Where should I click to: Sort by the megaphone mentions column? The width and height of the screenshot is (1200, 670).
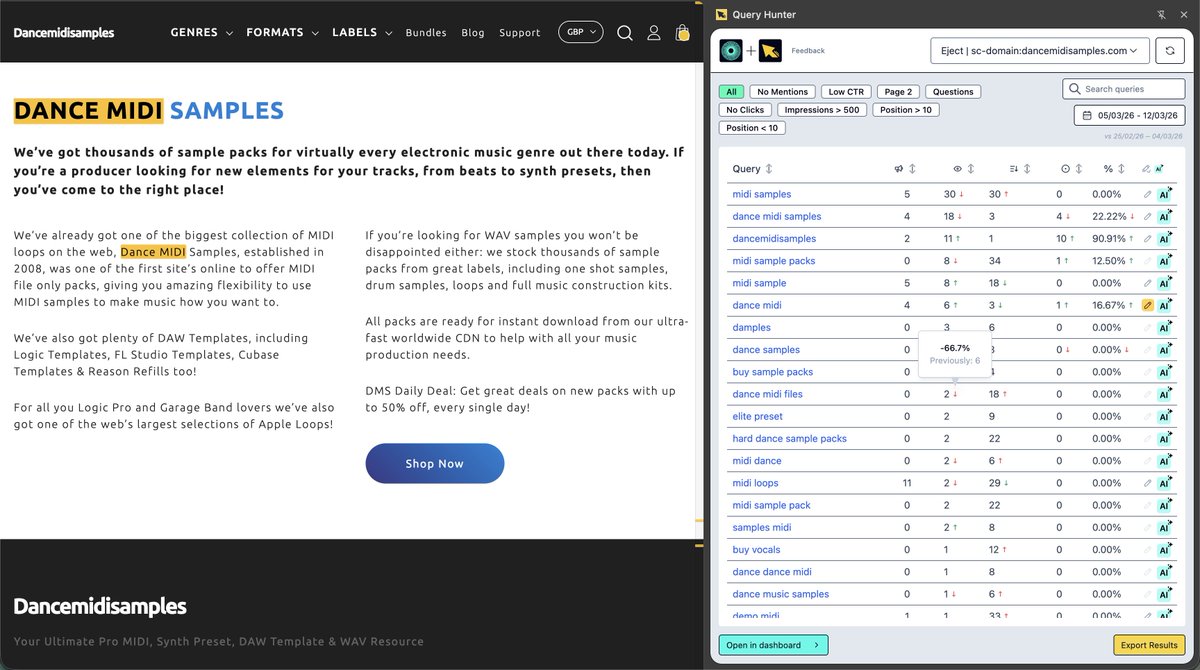pos(904,169)
